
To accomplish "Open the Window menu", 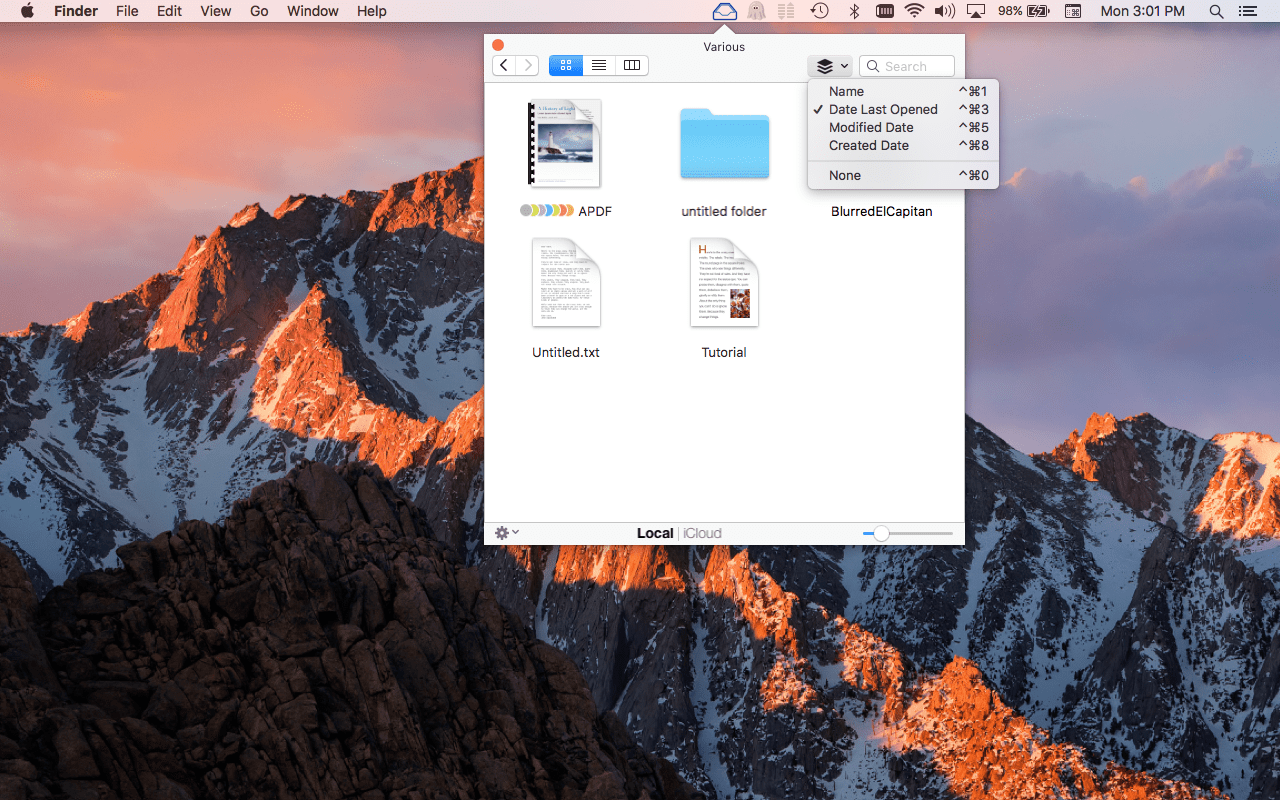I will point(312,11).
